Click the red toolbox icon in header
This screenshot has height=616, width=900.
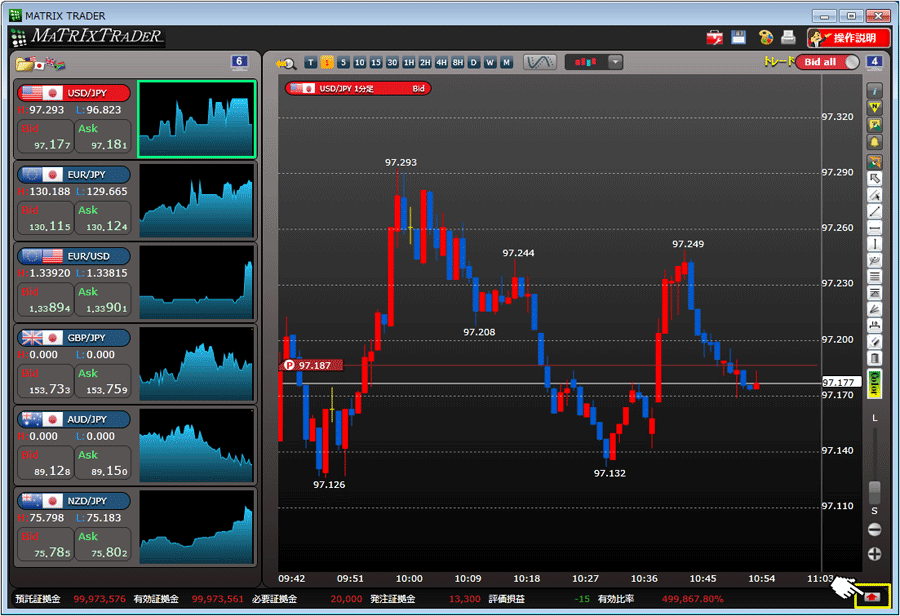715,38
